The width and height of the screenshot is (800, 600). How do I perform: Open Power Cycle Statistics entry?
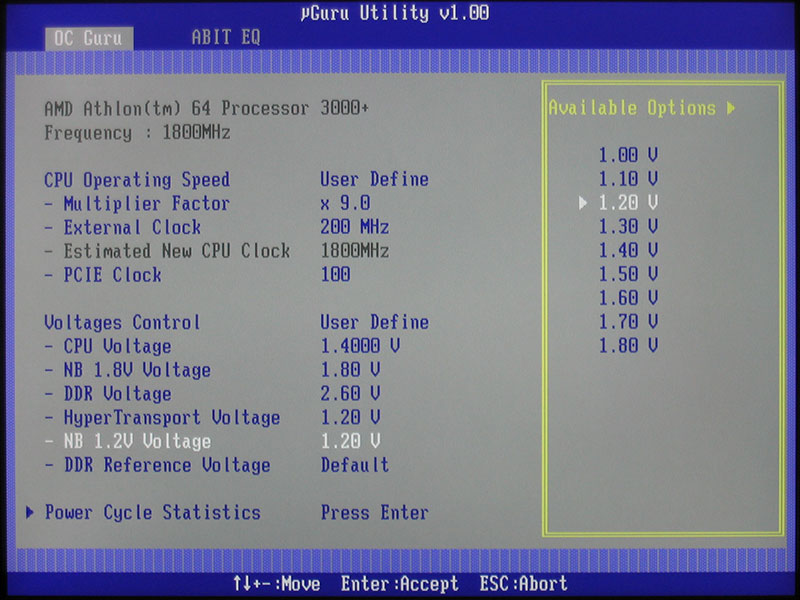[153, 512]
